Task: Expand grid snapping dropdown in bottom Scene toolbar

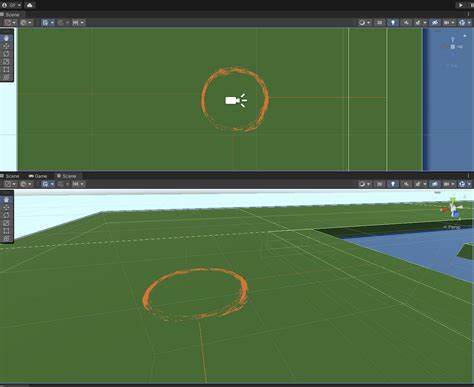Action: click(52, 184)
